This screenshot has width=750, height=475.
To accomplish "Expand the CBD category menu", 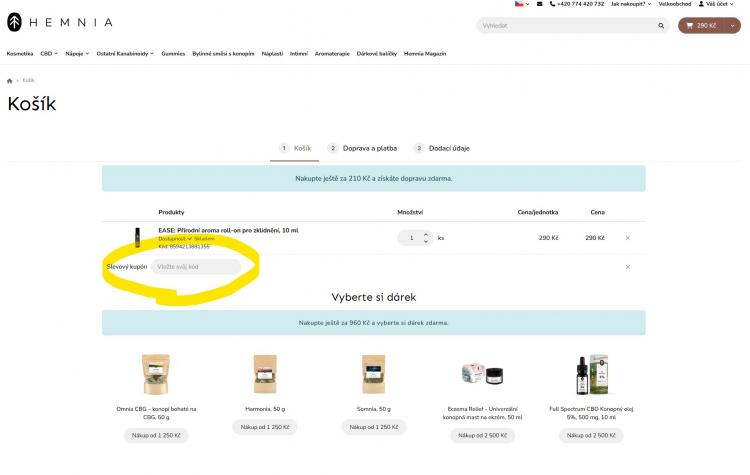I will tap(48, 53).
